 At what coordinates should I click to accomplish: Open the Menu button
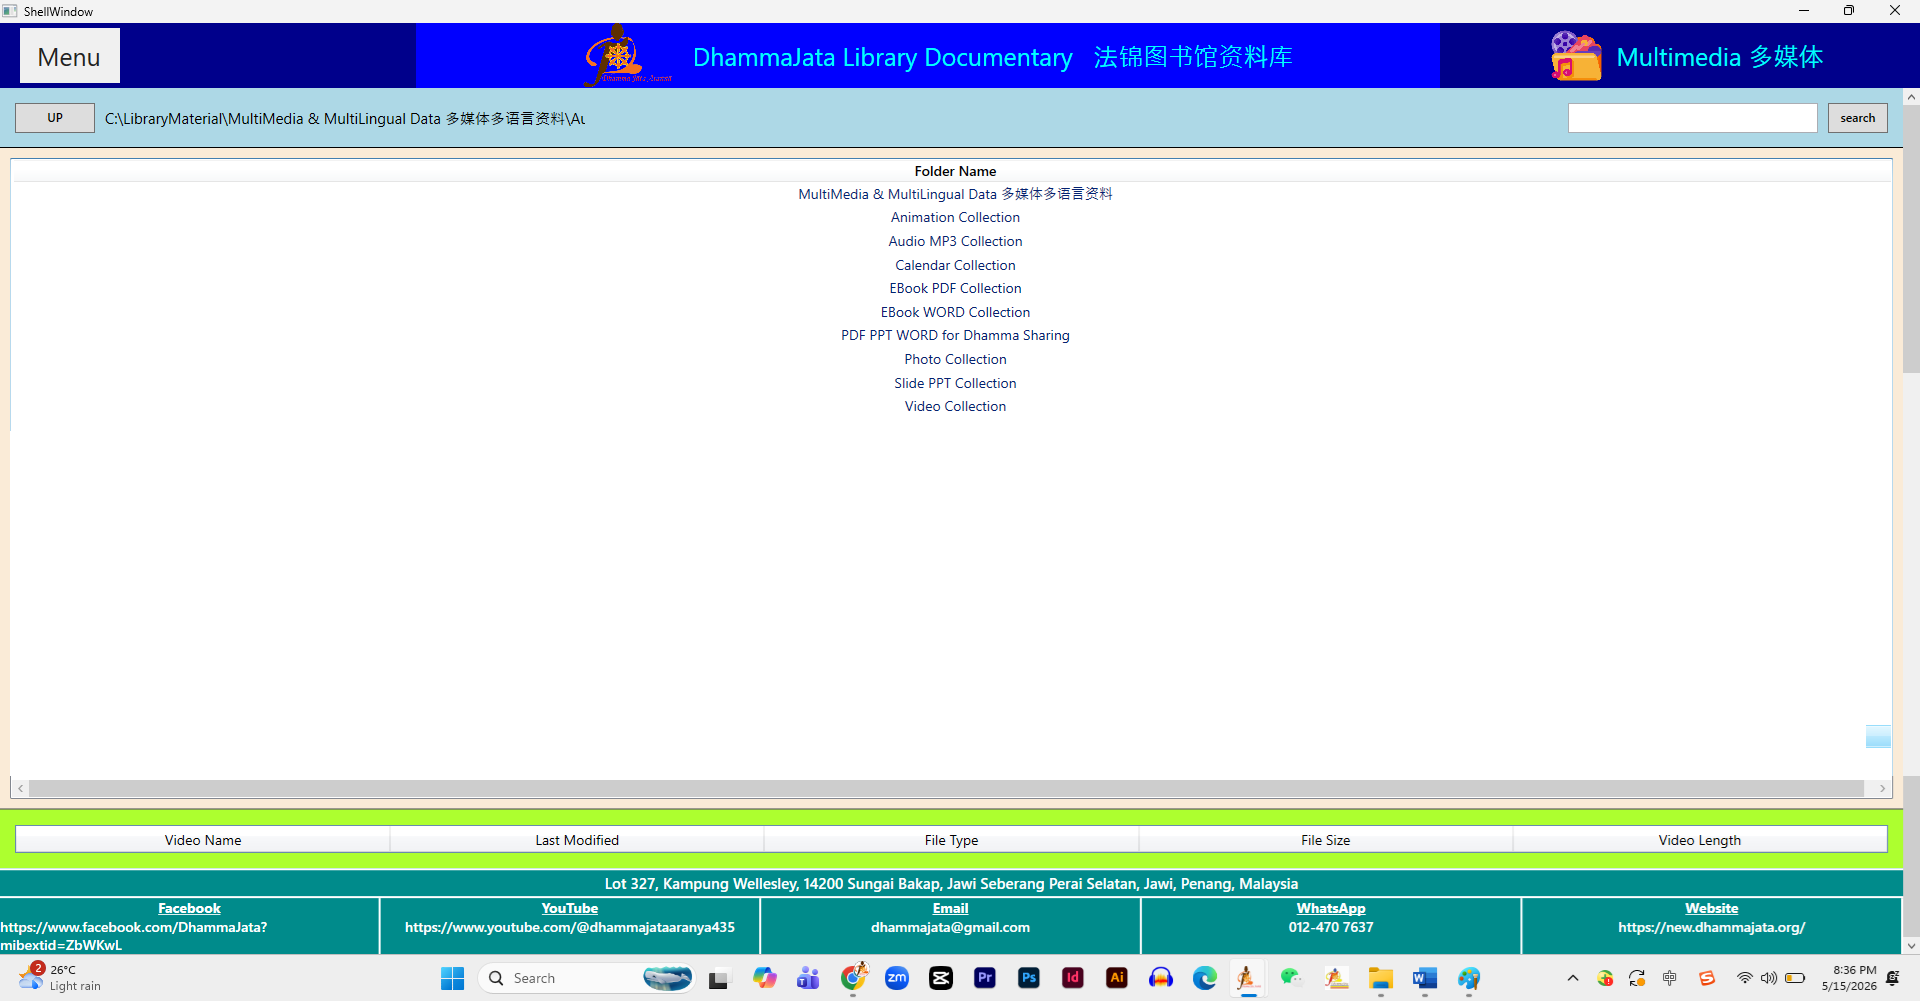pos(69,56)
